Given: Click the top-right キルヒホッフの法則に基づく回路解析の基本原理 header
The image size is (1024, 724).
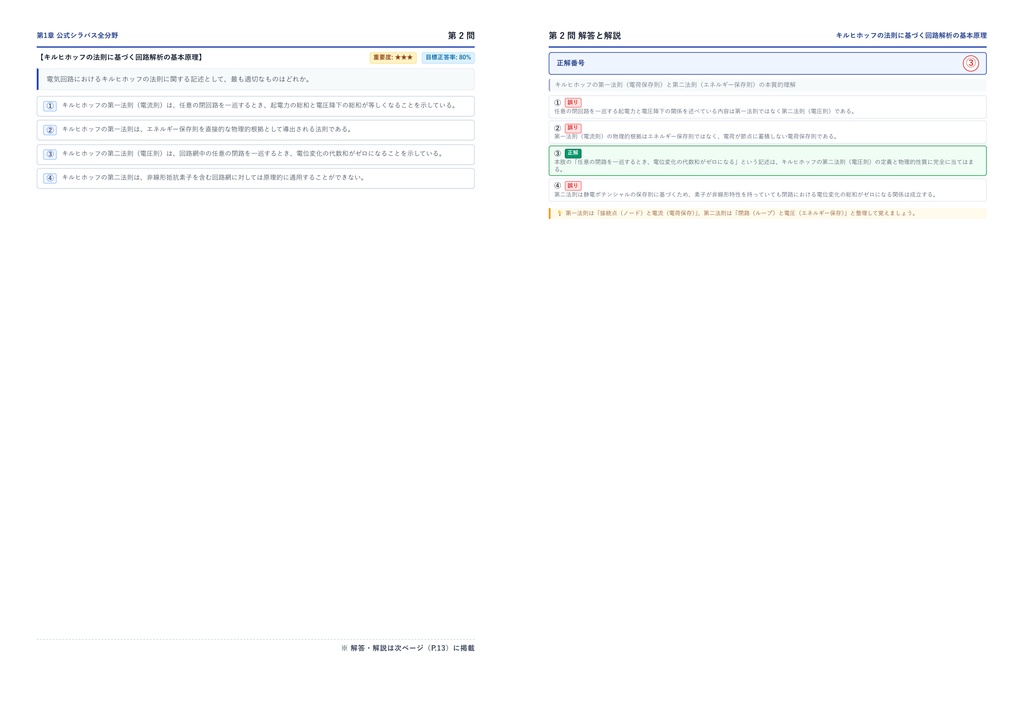Looking at the screenshot, I should [x=911, y=35].
